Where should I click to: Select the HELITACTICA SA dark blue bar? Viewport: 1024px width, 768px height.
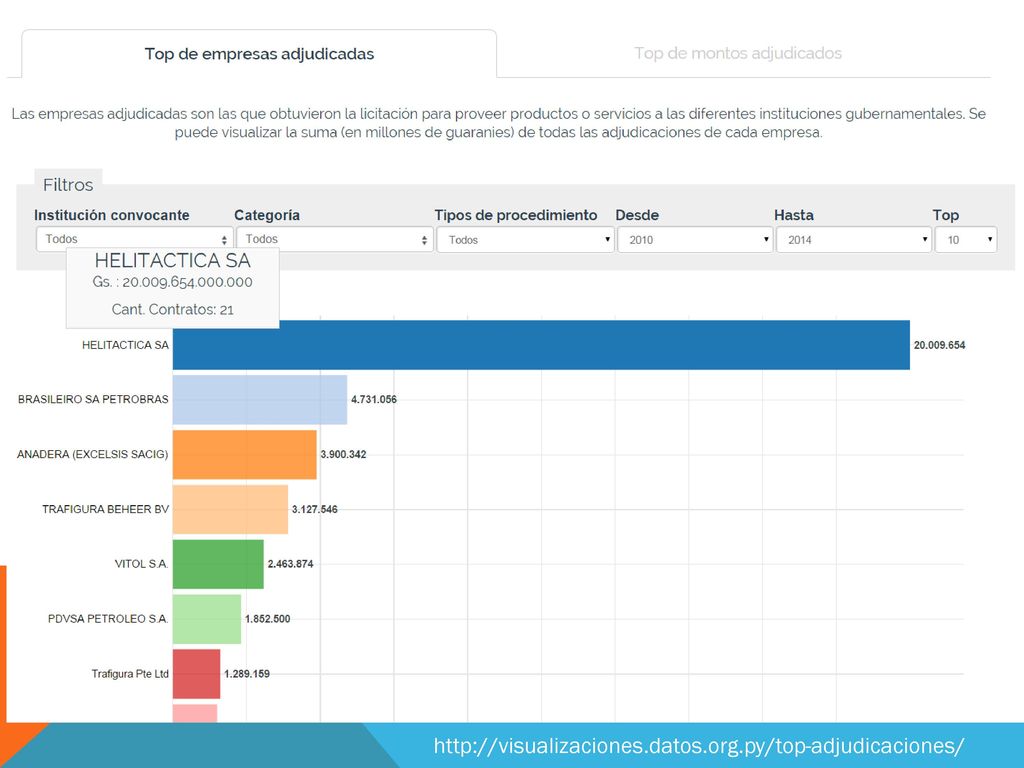(x=541, y=345)
